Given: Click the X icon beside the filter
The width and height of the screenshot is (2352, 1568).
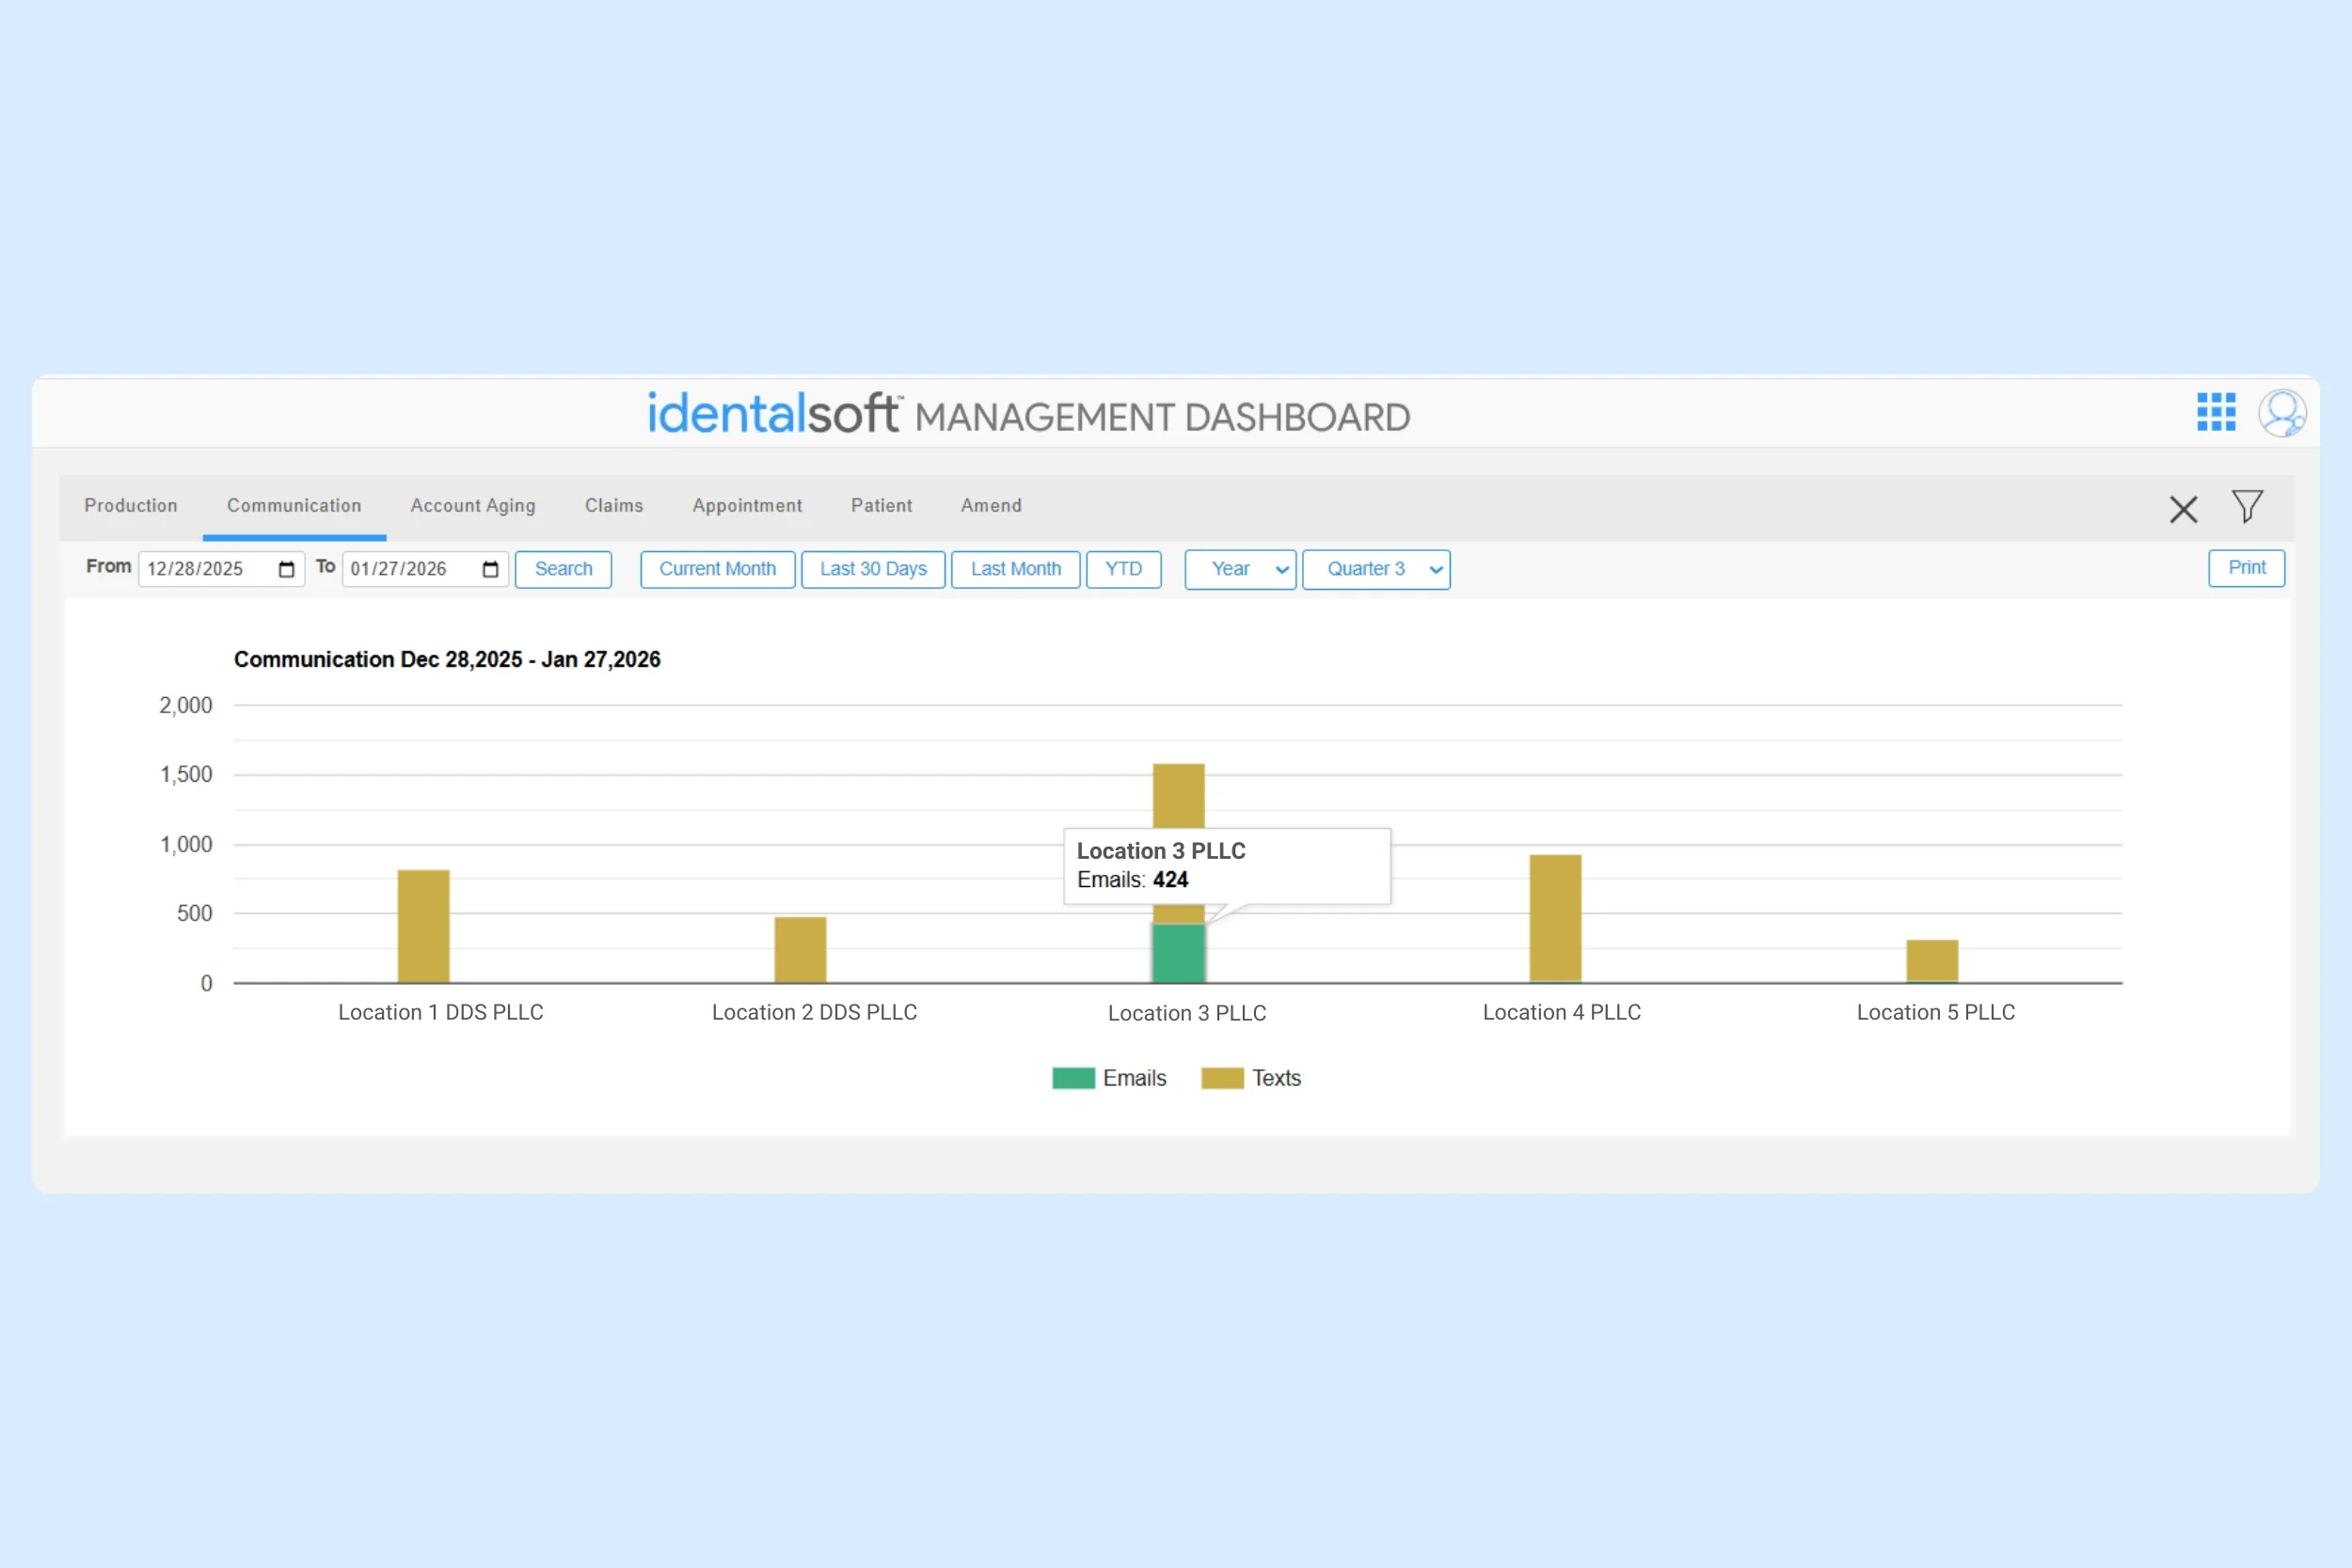Looking at the screenshot, I should click(x=2183, y=509).
